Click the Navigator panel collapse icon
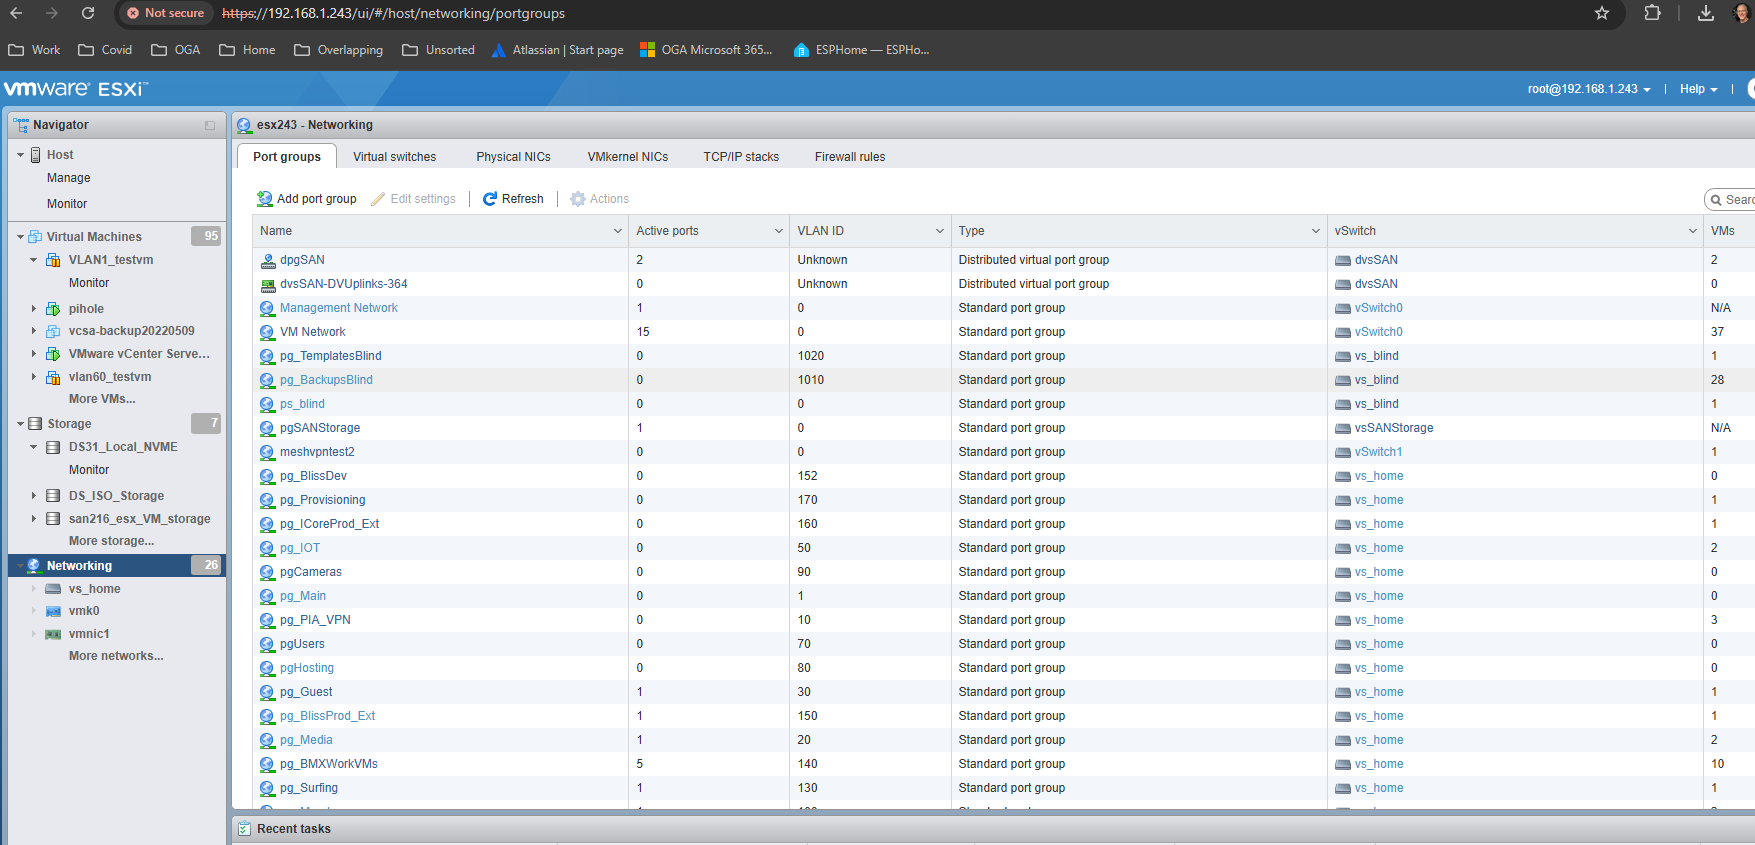This screenshot has height=845, width=1755. (210, 125)
